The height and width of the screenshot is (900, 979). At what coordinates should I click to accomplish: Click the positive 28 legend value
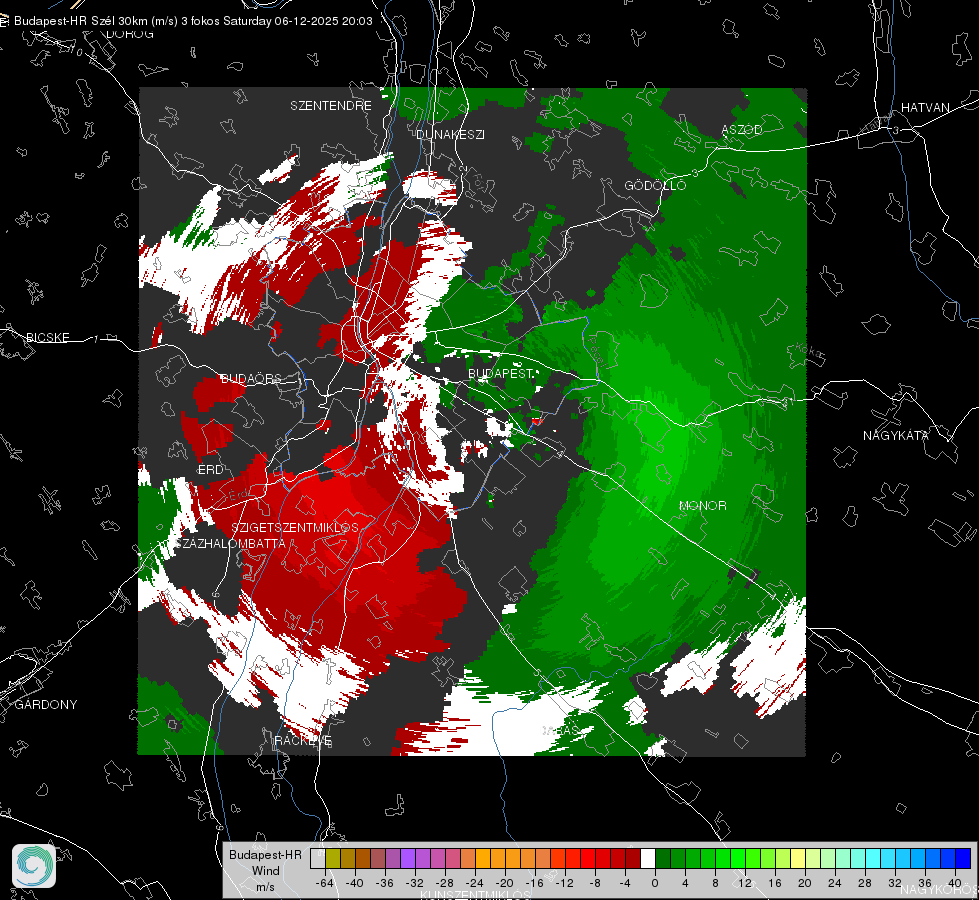864,883
